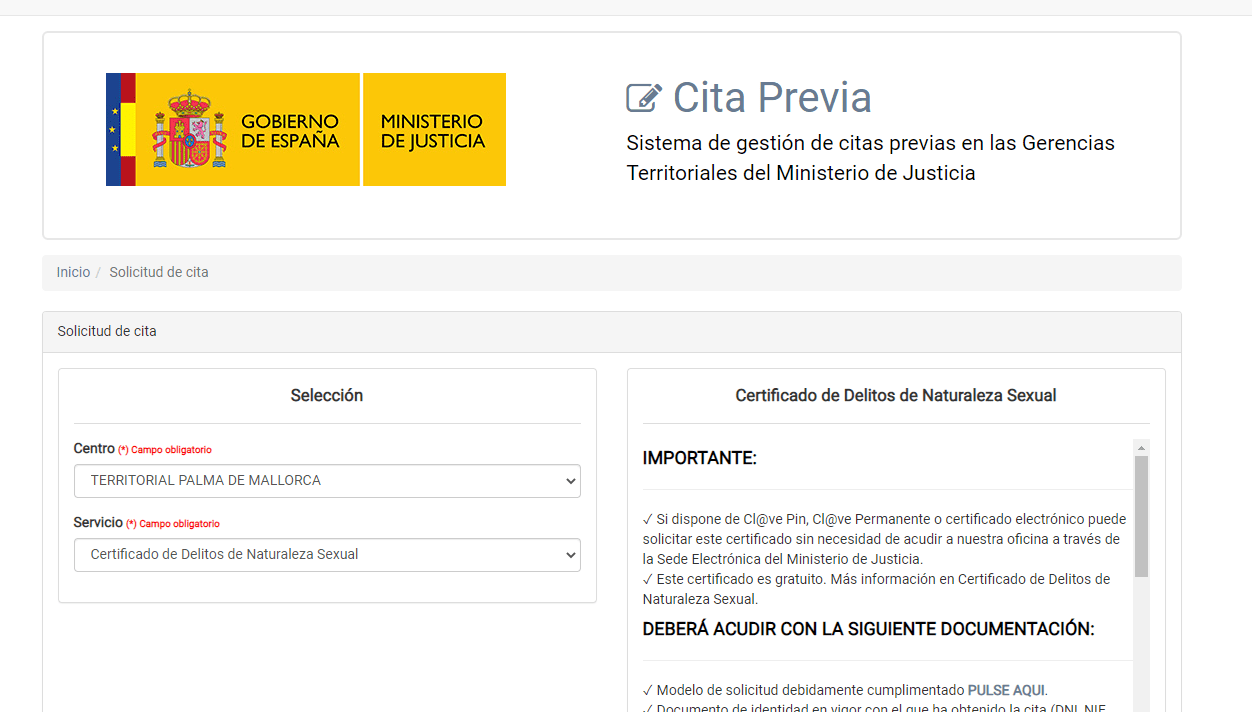Click the yellow Ministerio de Justicia logo
The height and width of the screenshot is (712, 1252).
(x=434, y=129)
